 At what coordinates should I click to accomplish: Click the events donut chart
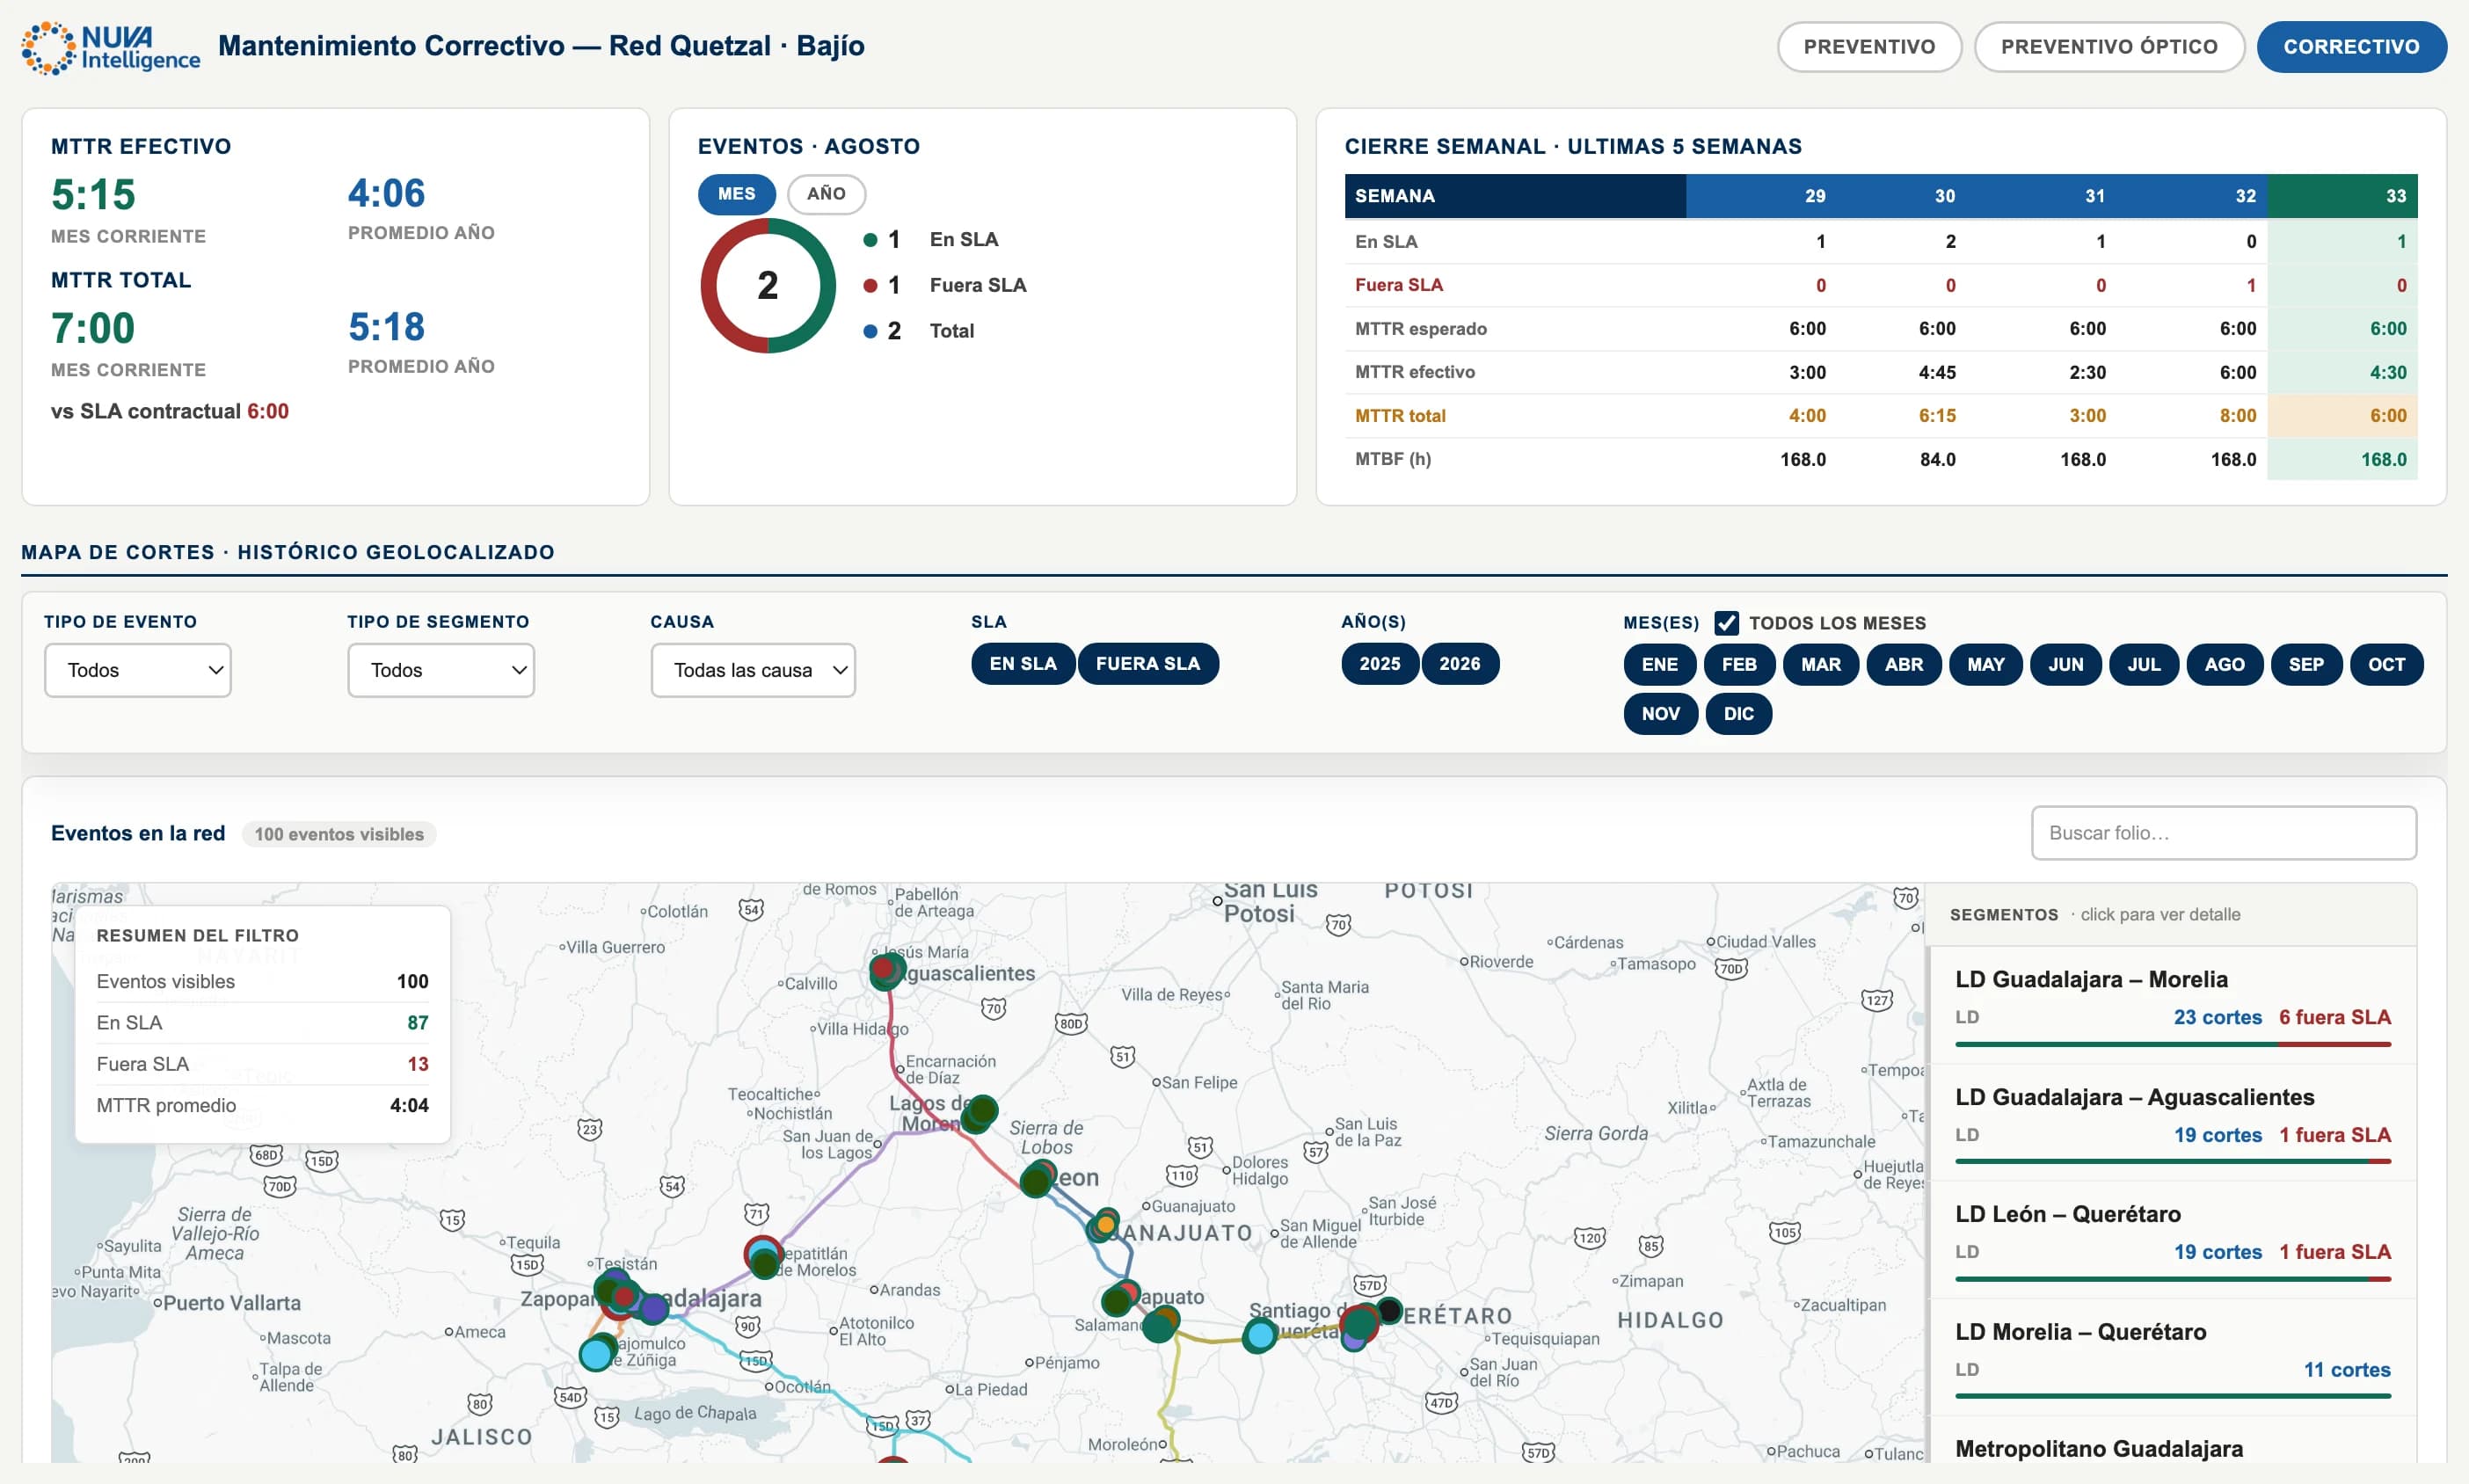pos(767,286)
